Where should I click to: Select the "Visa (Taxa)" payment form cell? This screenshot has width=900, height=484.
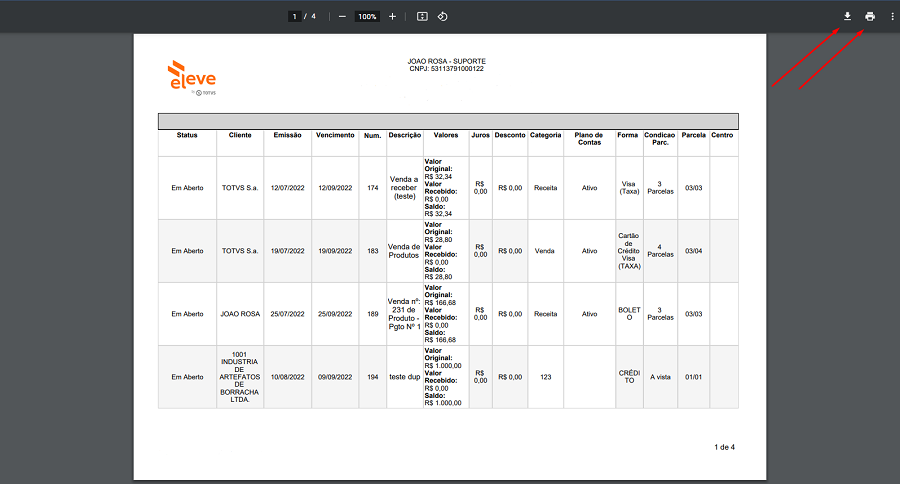(629, 188)
